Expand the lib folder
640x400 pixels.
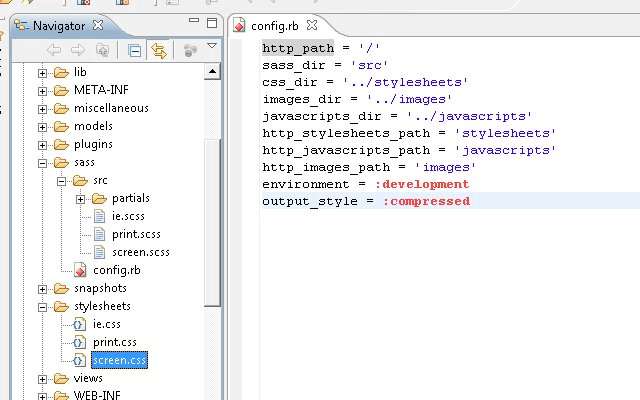[42, 73]
